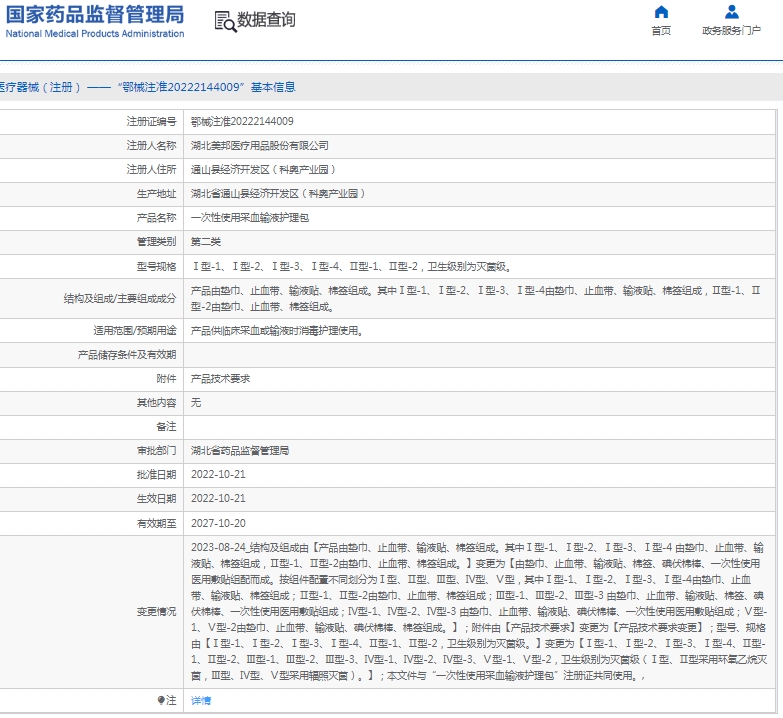Click the 数据查询 magnifier document icon
Viewport: 783px width, 718px height.
pyautogui.click(x=225, y=21)
